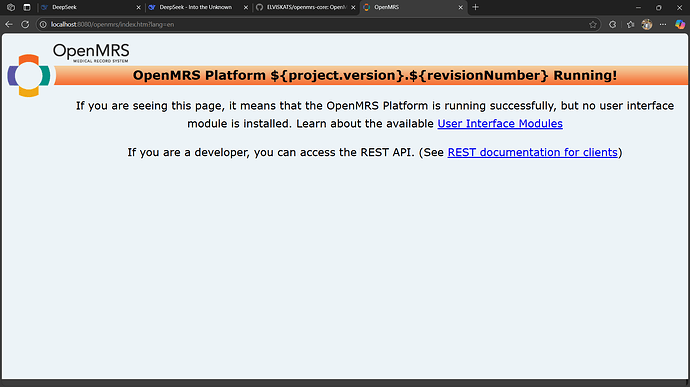Switch to DeepSeek - Into the Unknown tab
Image resolution: width=690 pixels, height=387 pixels.
198,7
